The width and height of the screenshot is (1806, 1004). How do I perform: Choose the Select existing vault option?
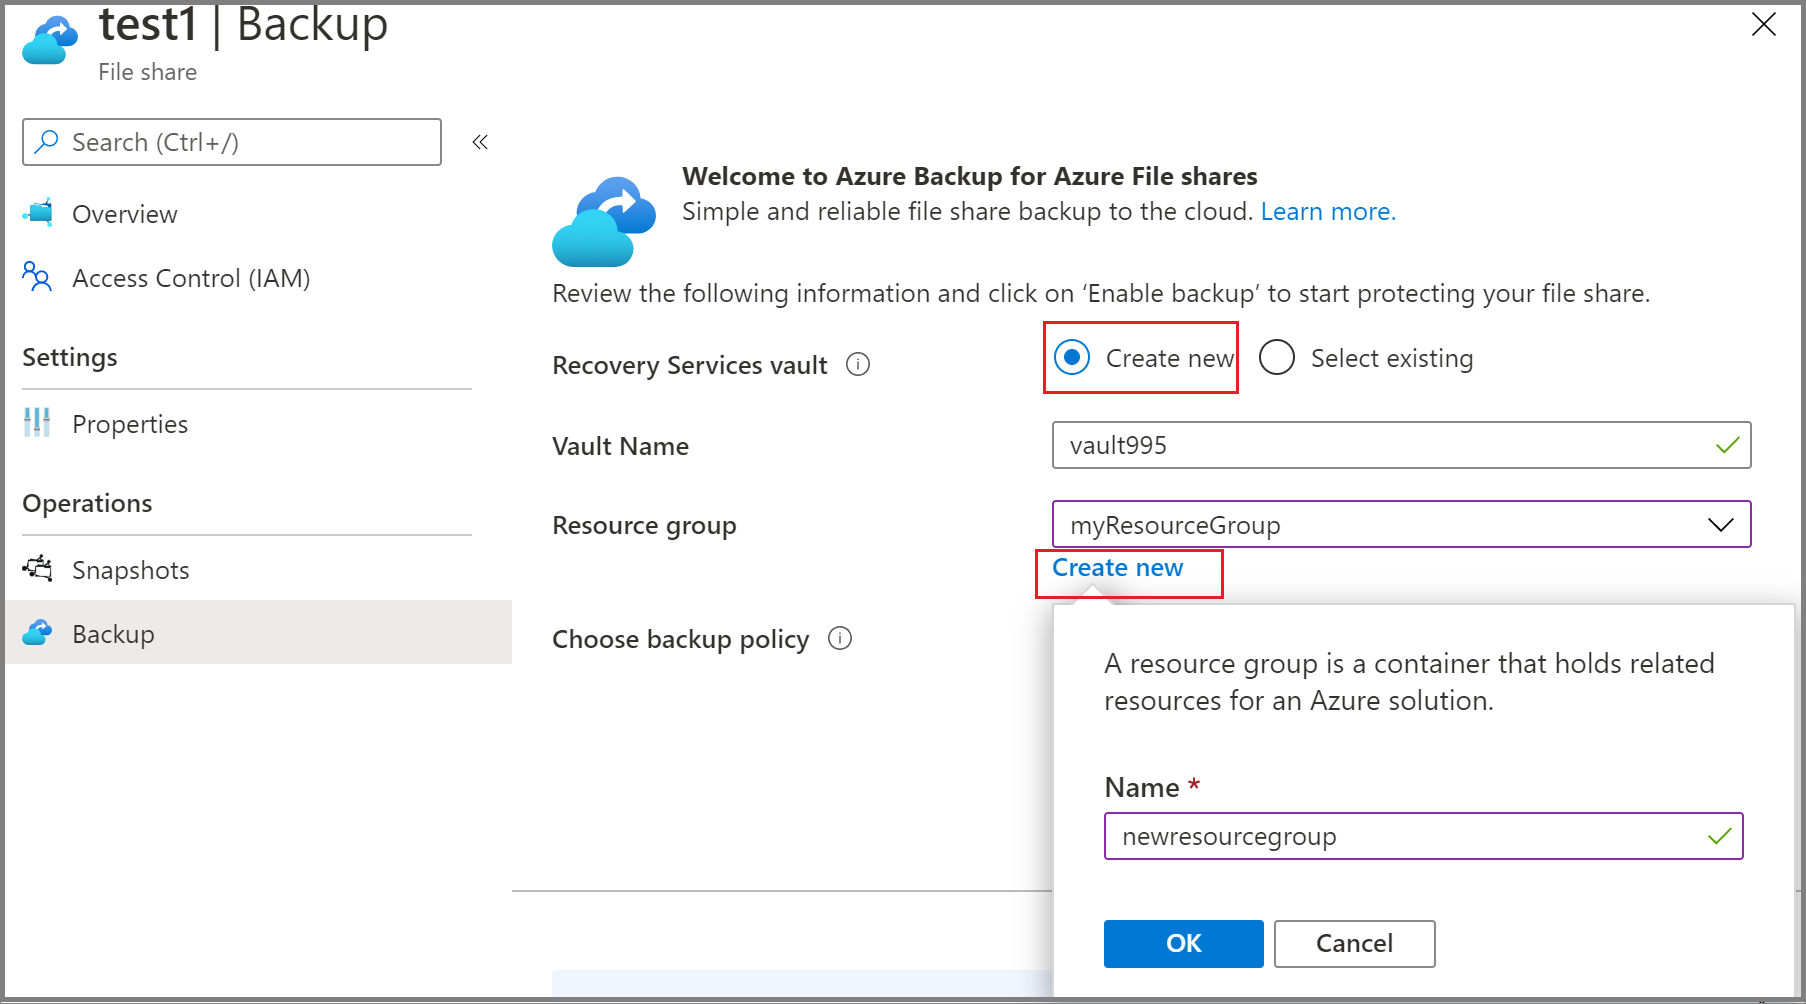[1276, 357]
